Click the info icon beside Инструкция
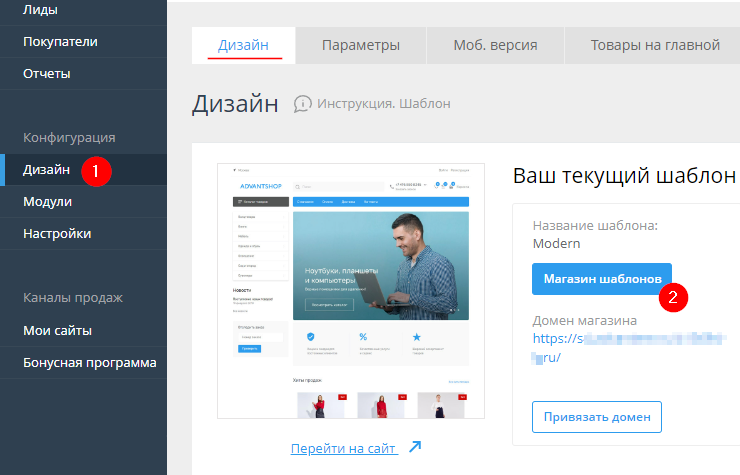Screen dimensions: 740x475 point(302,104)
